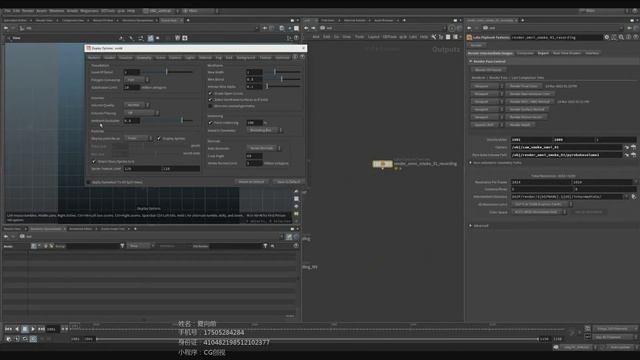640x360 pixels.
Task: Switch to the Background tab in Display Options
Action: click(246, 58)
